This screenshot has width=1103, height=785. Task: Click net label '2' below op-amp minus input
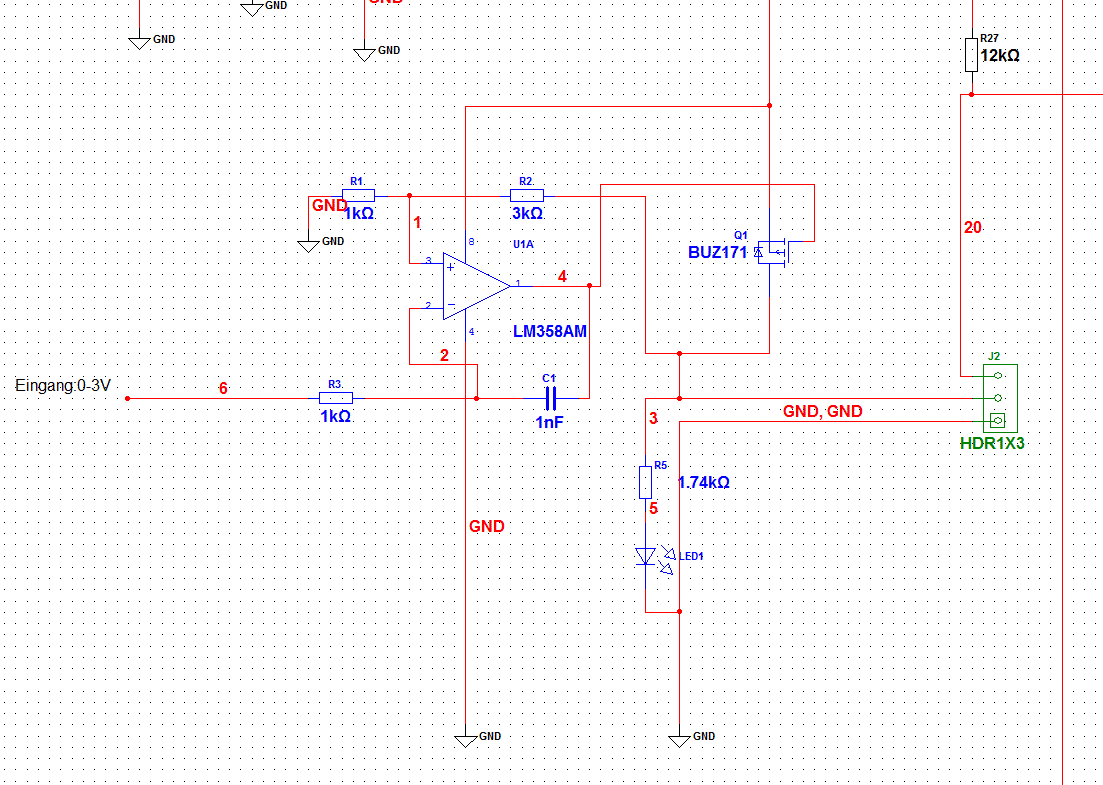[x=444, y=355]
